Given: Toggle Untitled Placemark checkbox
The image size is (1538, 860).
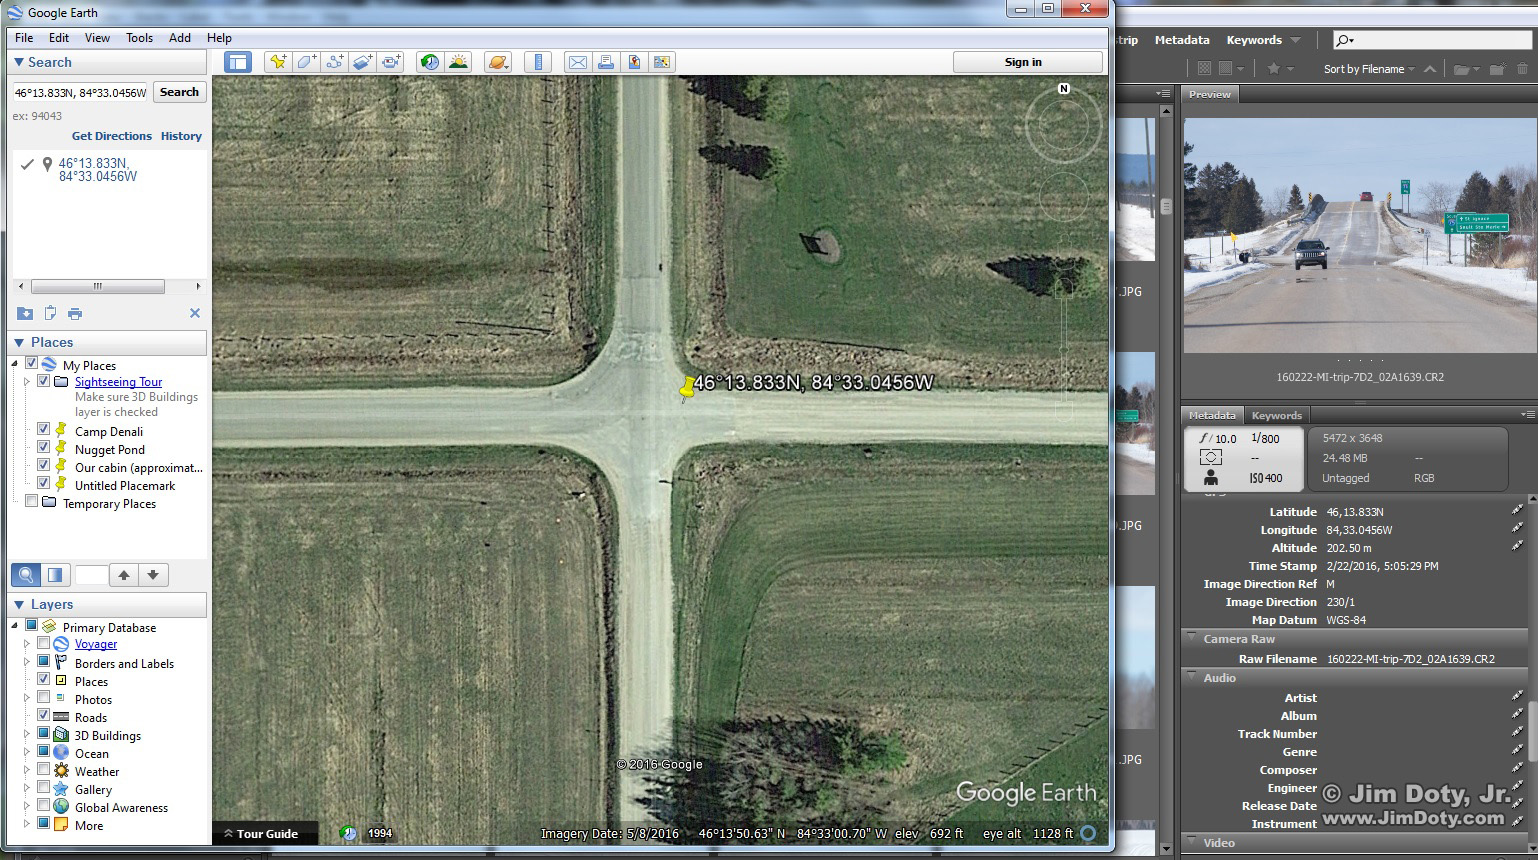Looking at the screenshot, I should click(43, 483).
